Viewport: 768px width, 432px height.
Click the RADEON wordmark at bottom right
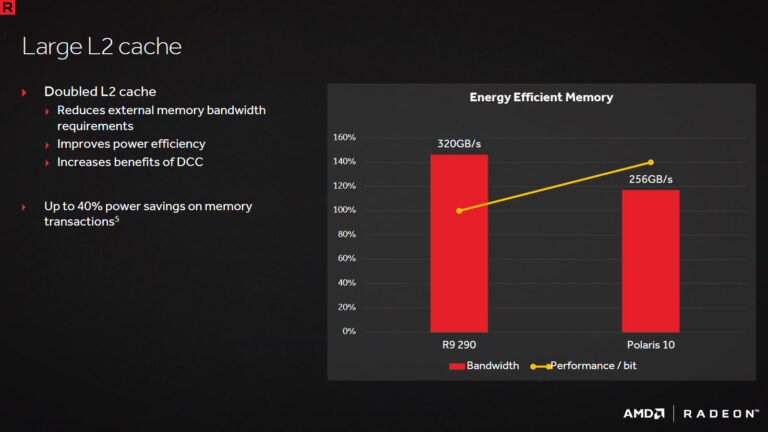pyautogui.click(x=720, y=413)
